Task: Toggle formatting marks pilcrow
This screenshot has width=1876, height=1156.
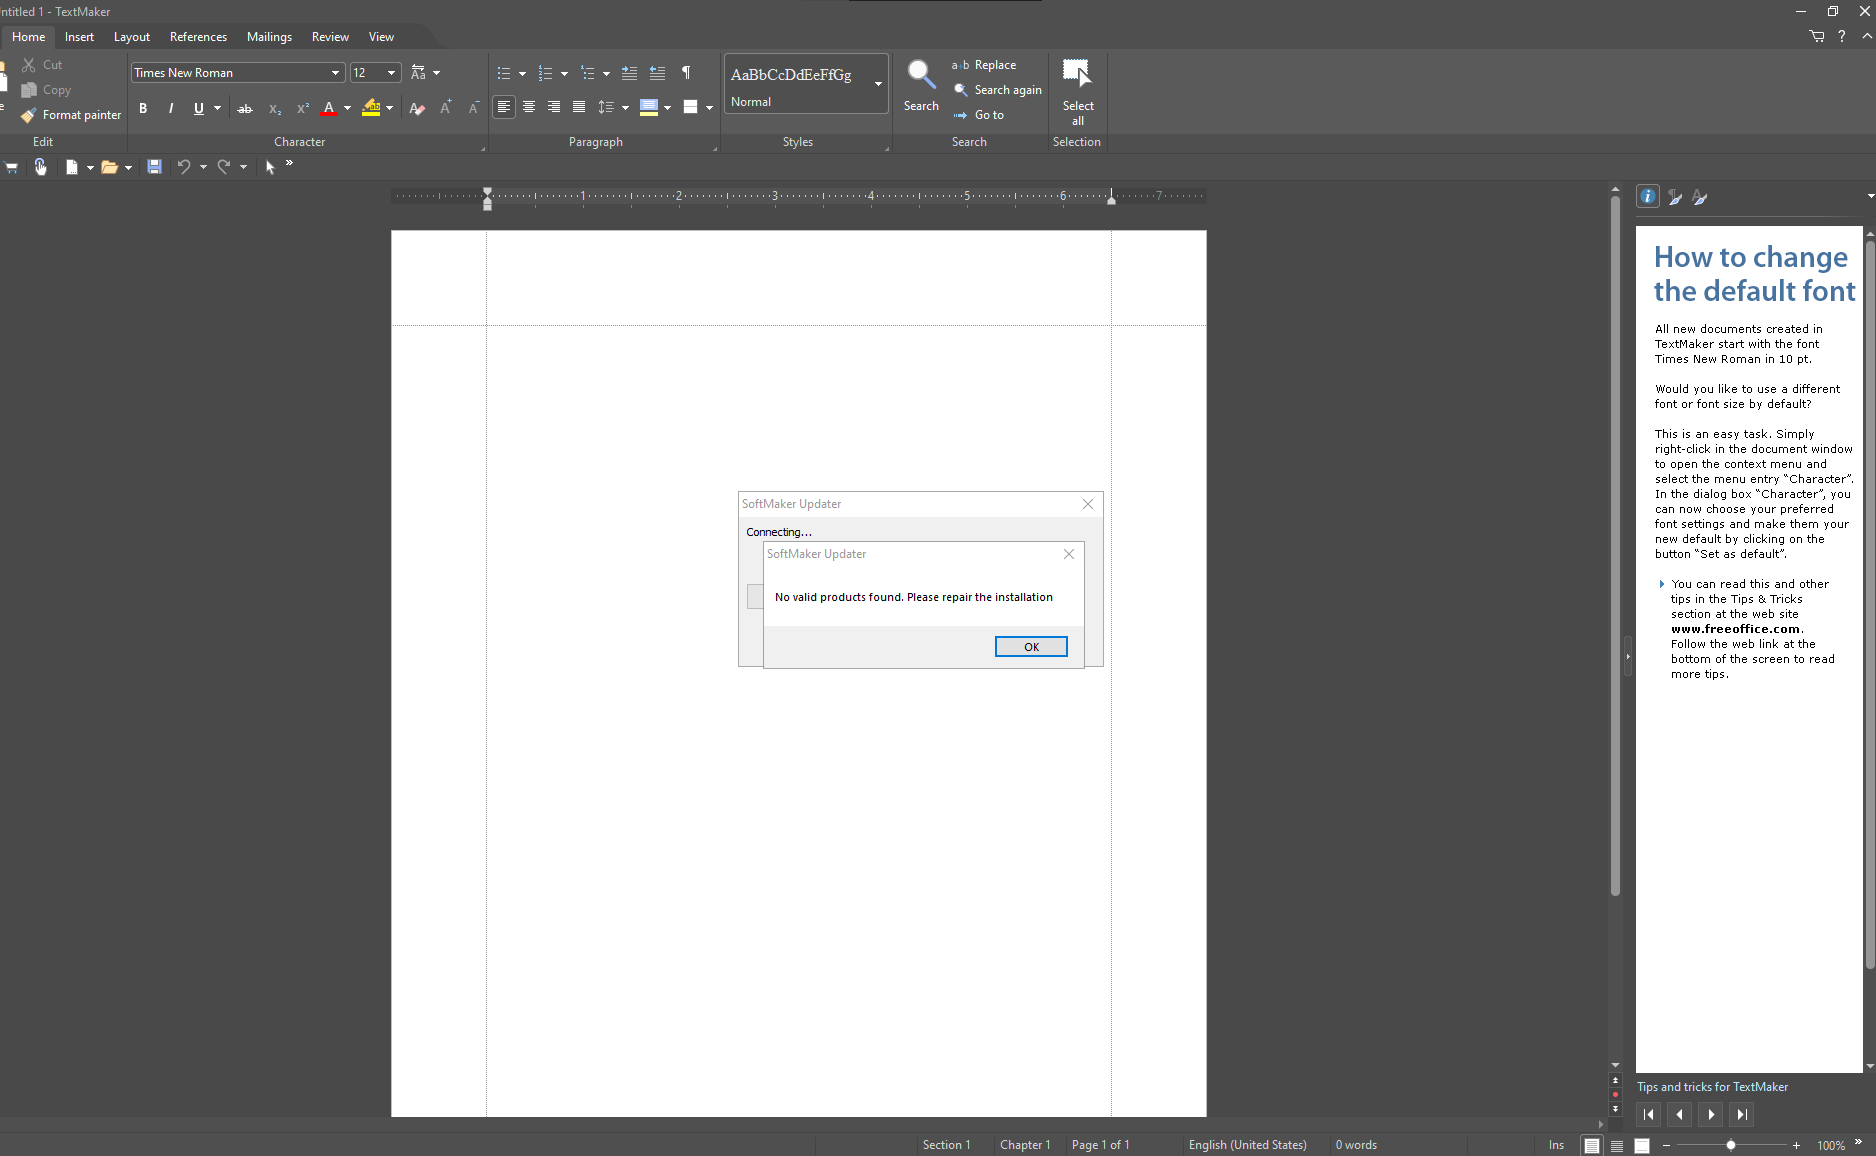Action: (x=686, y=73)
